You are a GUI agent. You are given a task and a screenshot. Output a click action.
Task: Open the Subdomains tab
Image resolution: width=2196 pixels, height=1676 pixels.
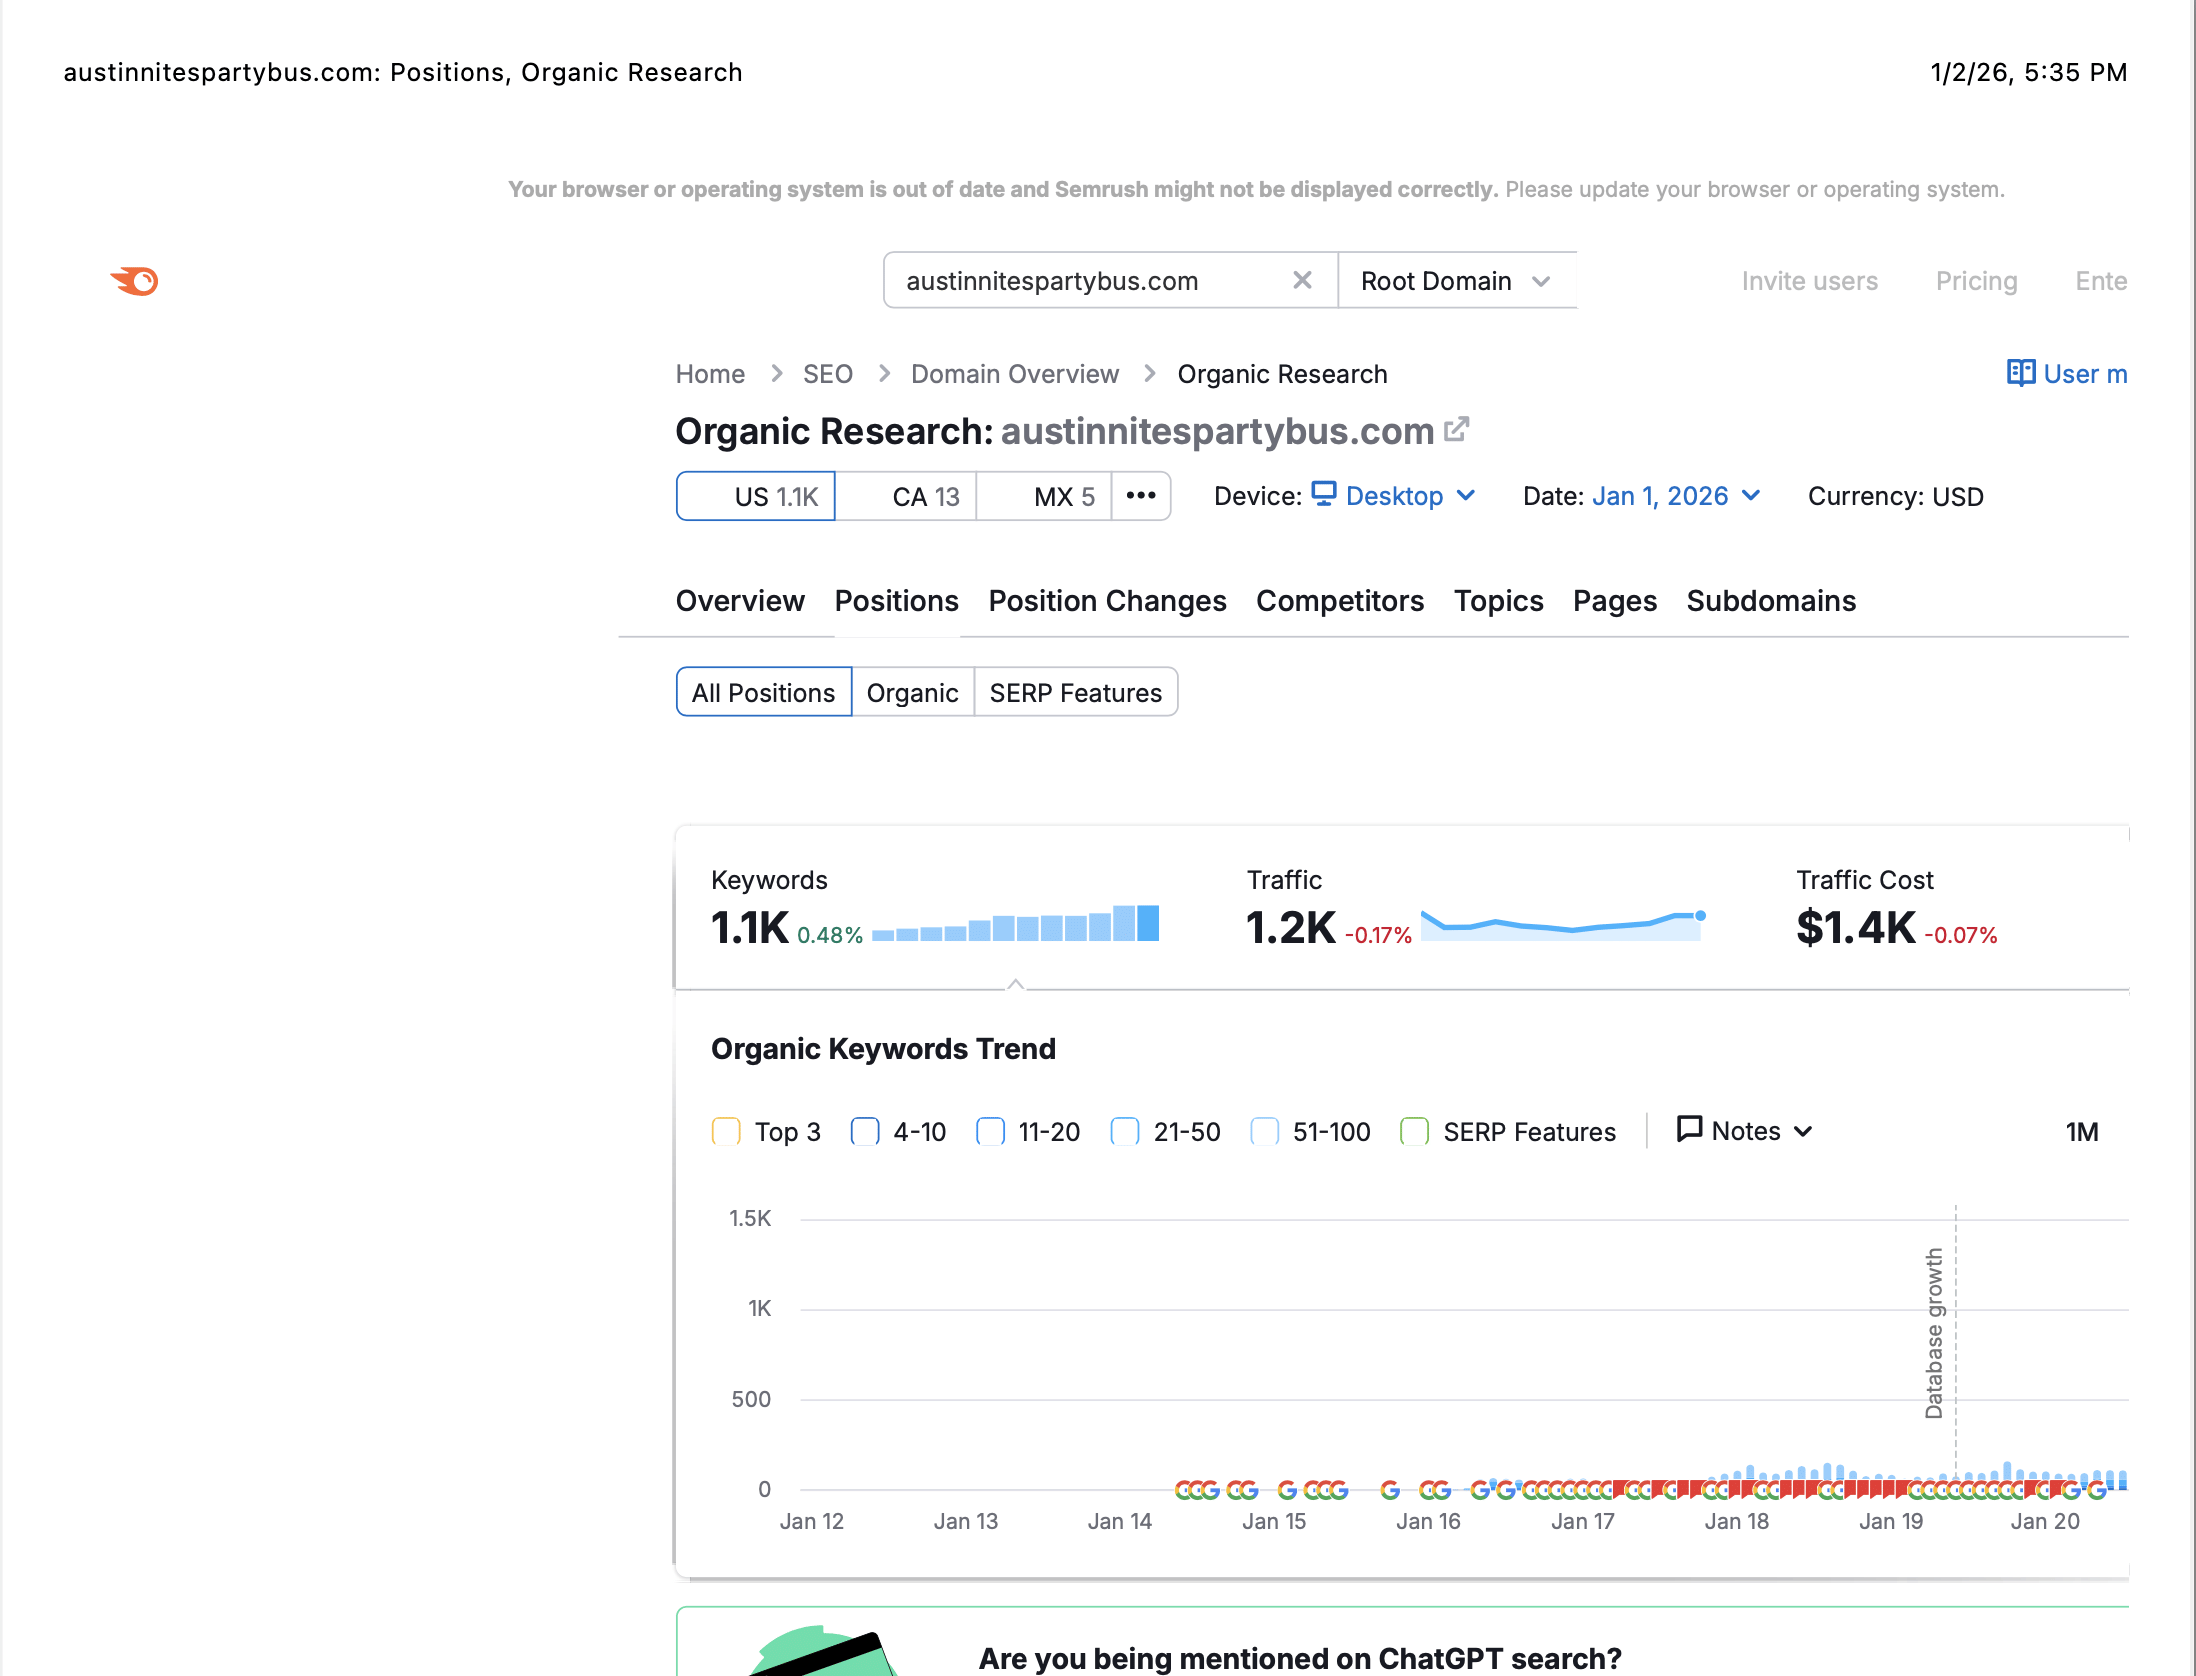point(1771,600)
